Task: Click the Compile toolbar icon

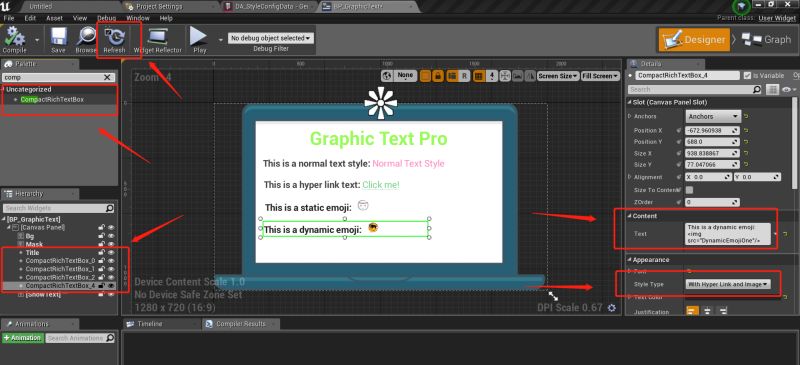Action: (x=14, y=37)
